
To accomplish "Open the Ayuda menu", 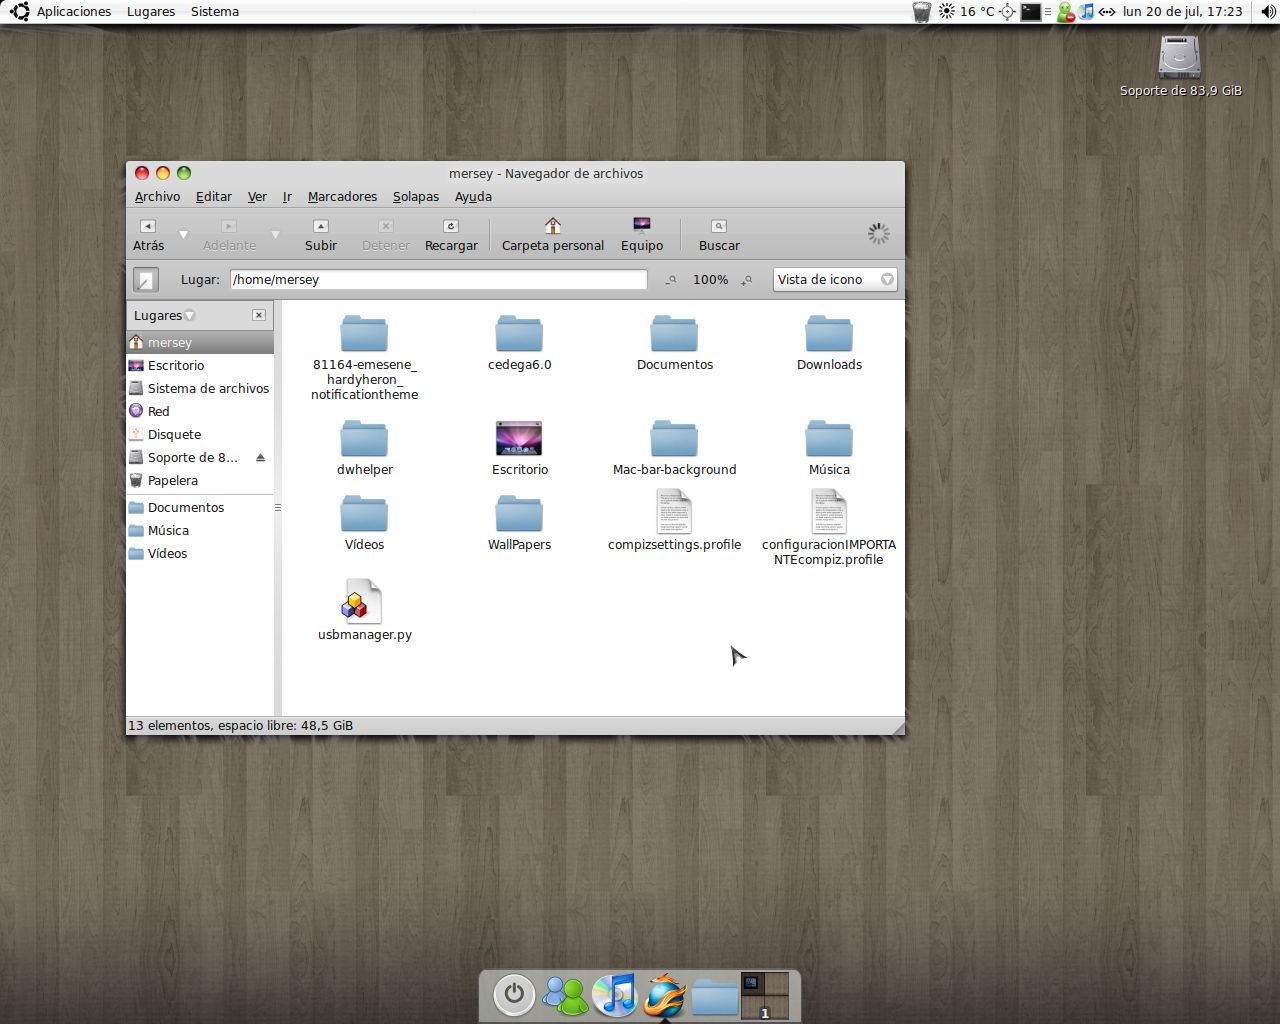I will pyautogui.click(x=473, y=197).
